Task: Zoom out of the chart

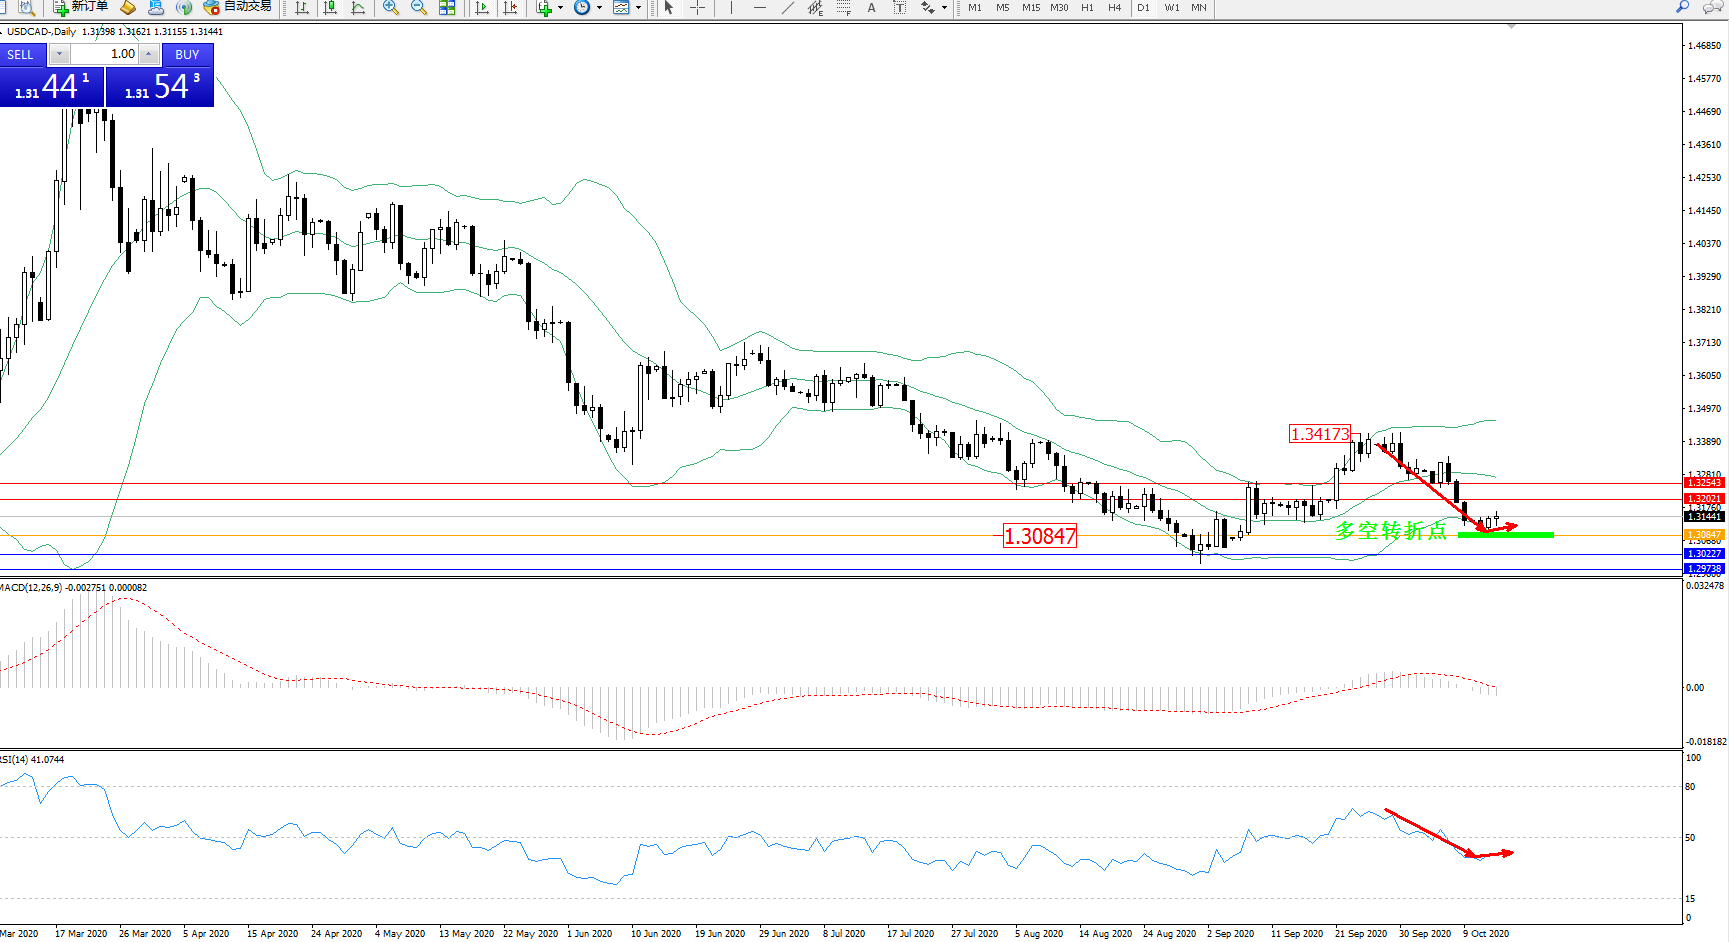Action: coord(419,8)
